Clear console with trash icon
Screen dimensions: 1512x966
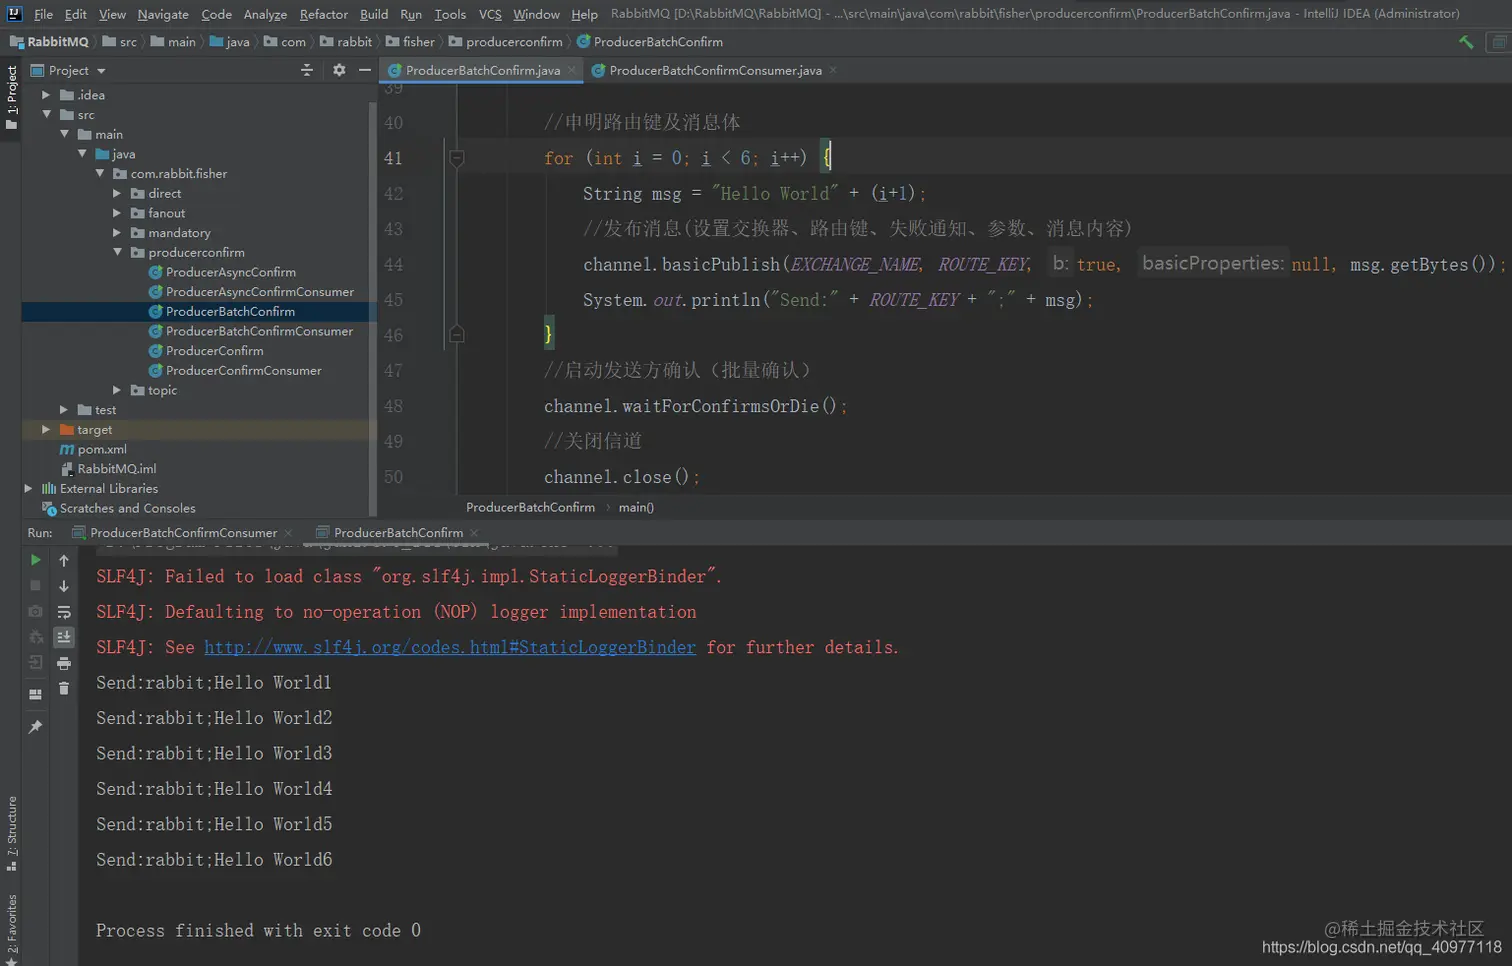click(x=64, y=688)
